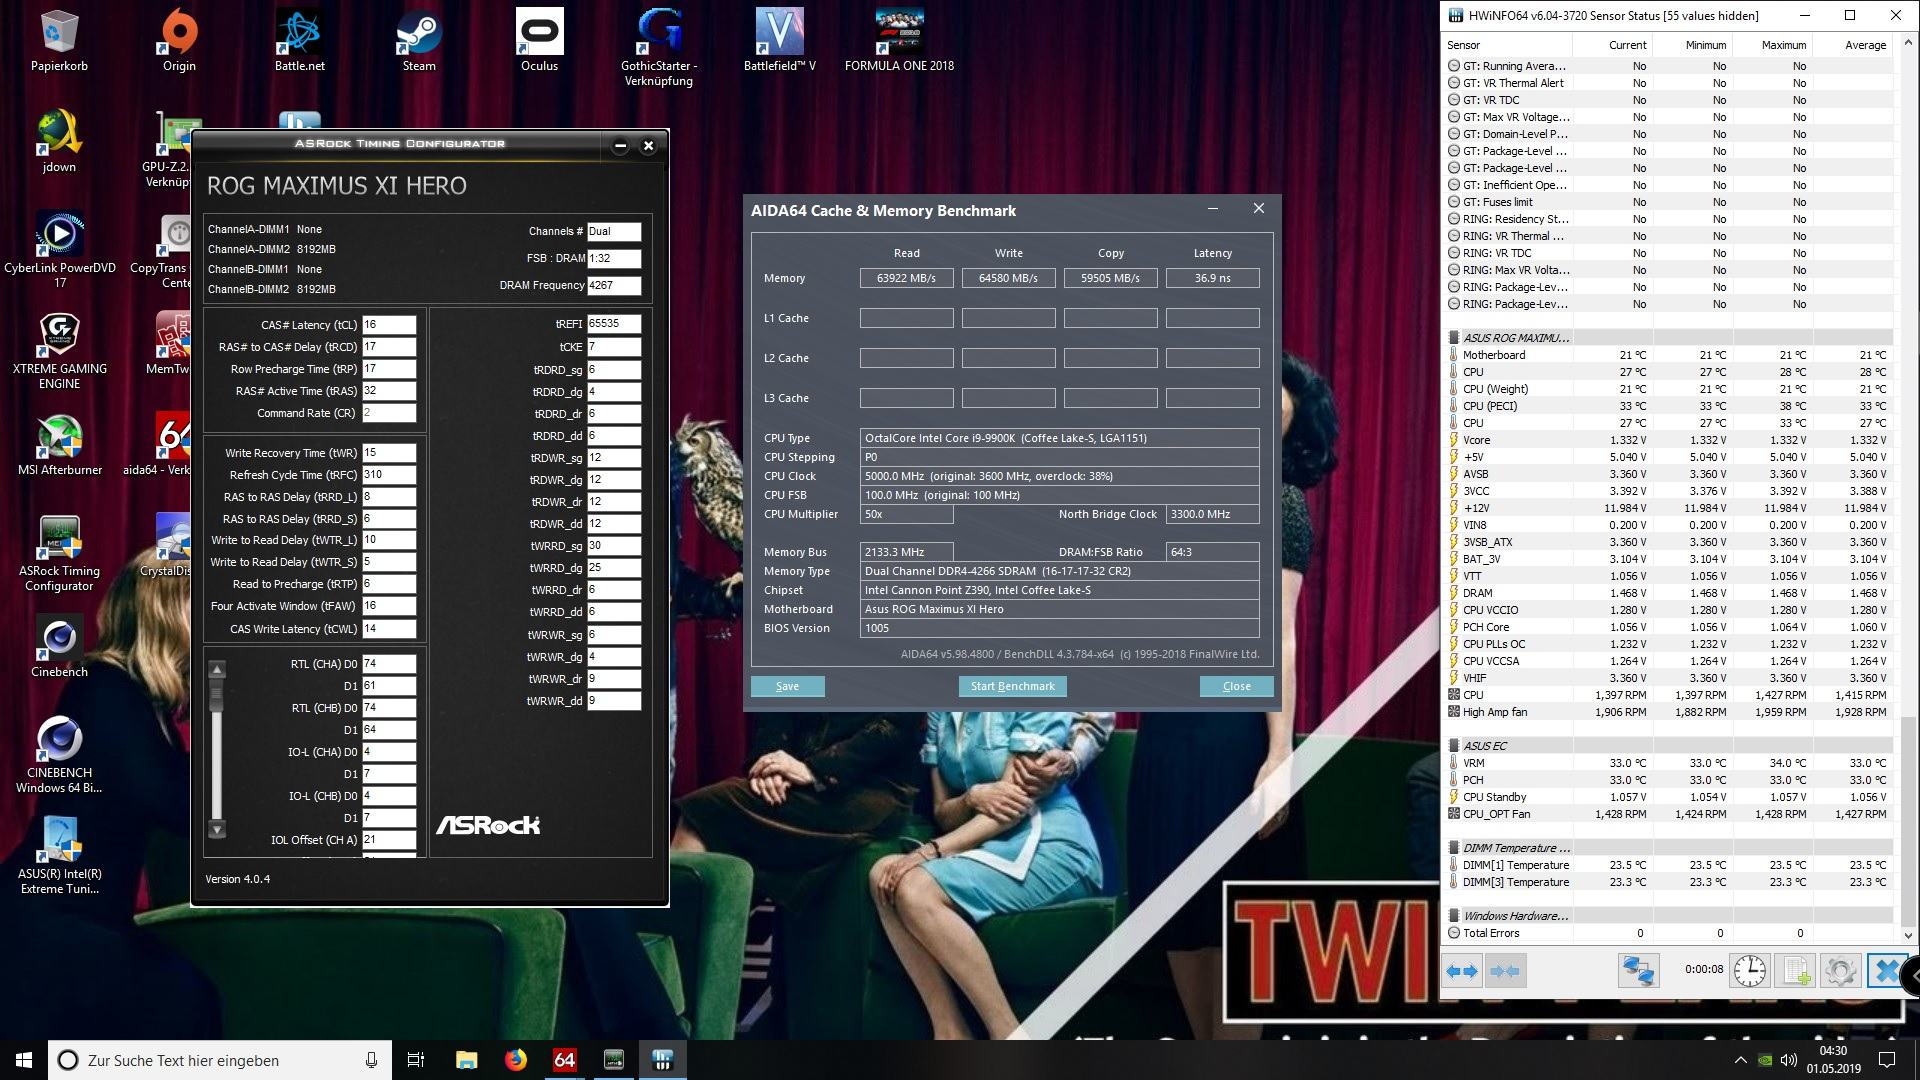Save the AIDA64 benchmark result
Screen dimensions: 1920x1080
pyautogui.click(x=787, y=686)
